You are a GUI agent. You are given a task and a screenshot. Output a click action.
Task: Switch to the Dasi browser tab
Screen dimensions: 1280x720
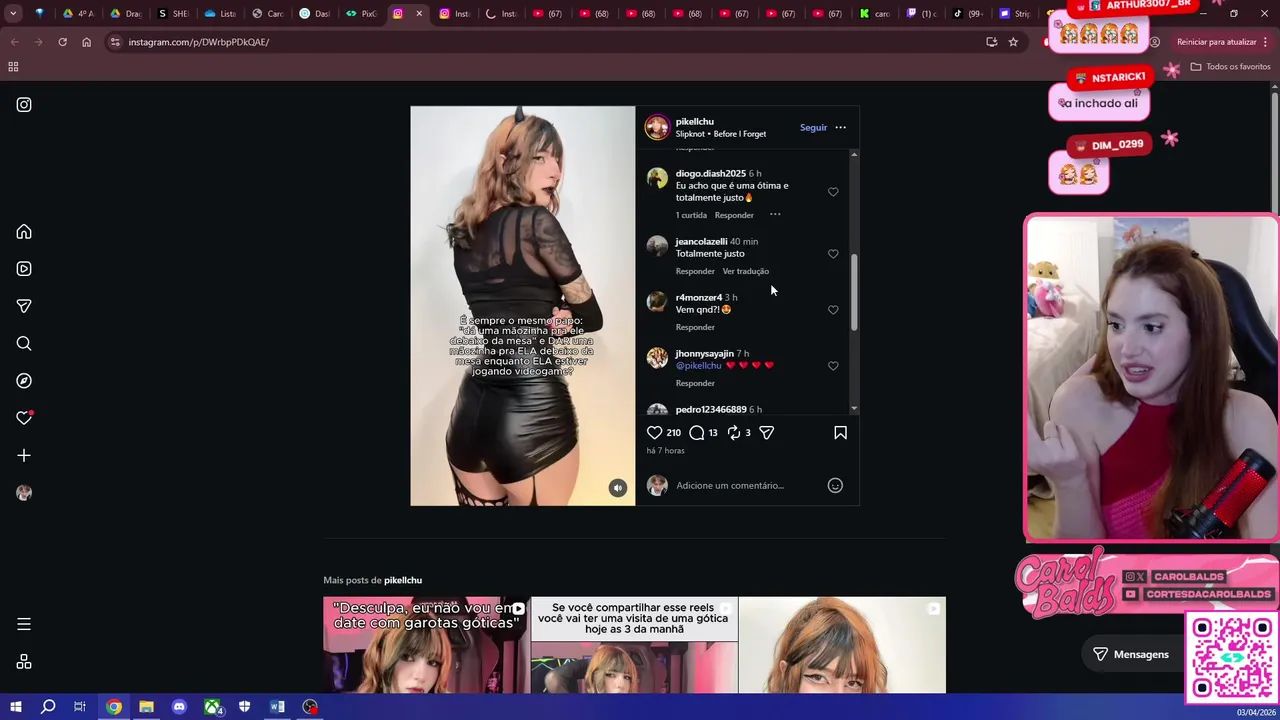(x=315, y=14)
